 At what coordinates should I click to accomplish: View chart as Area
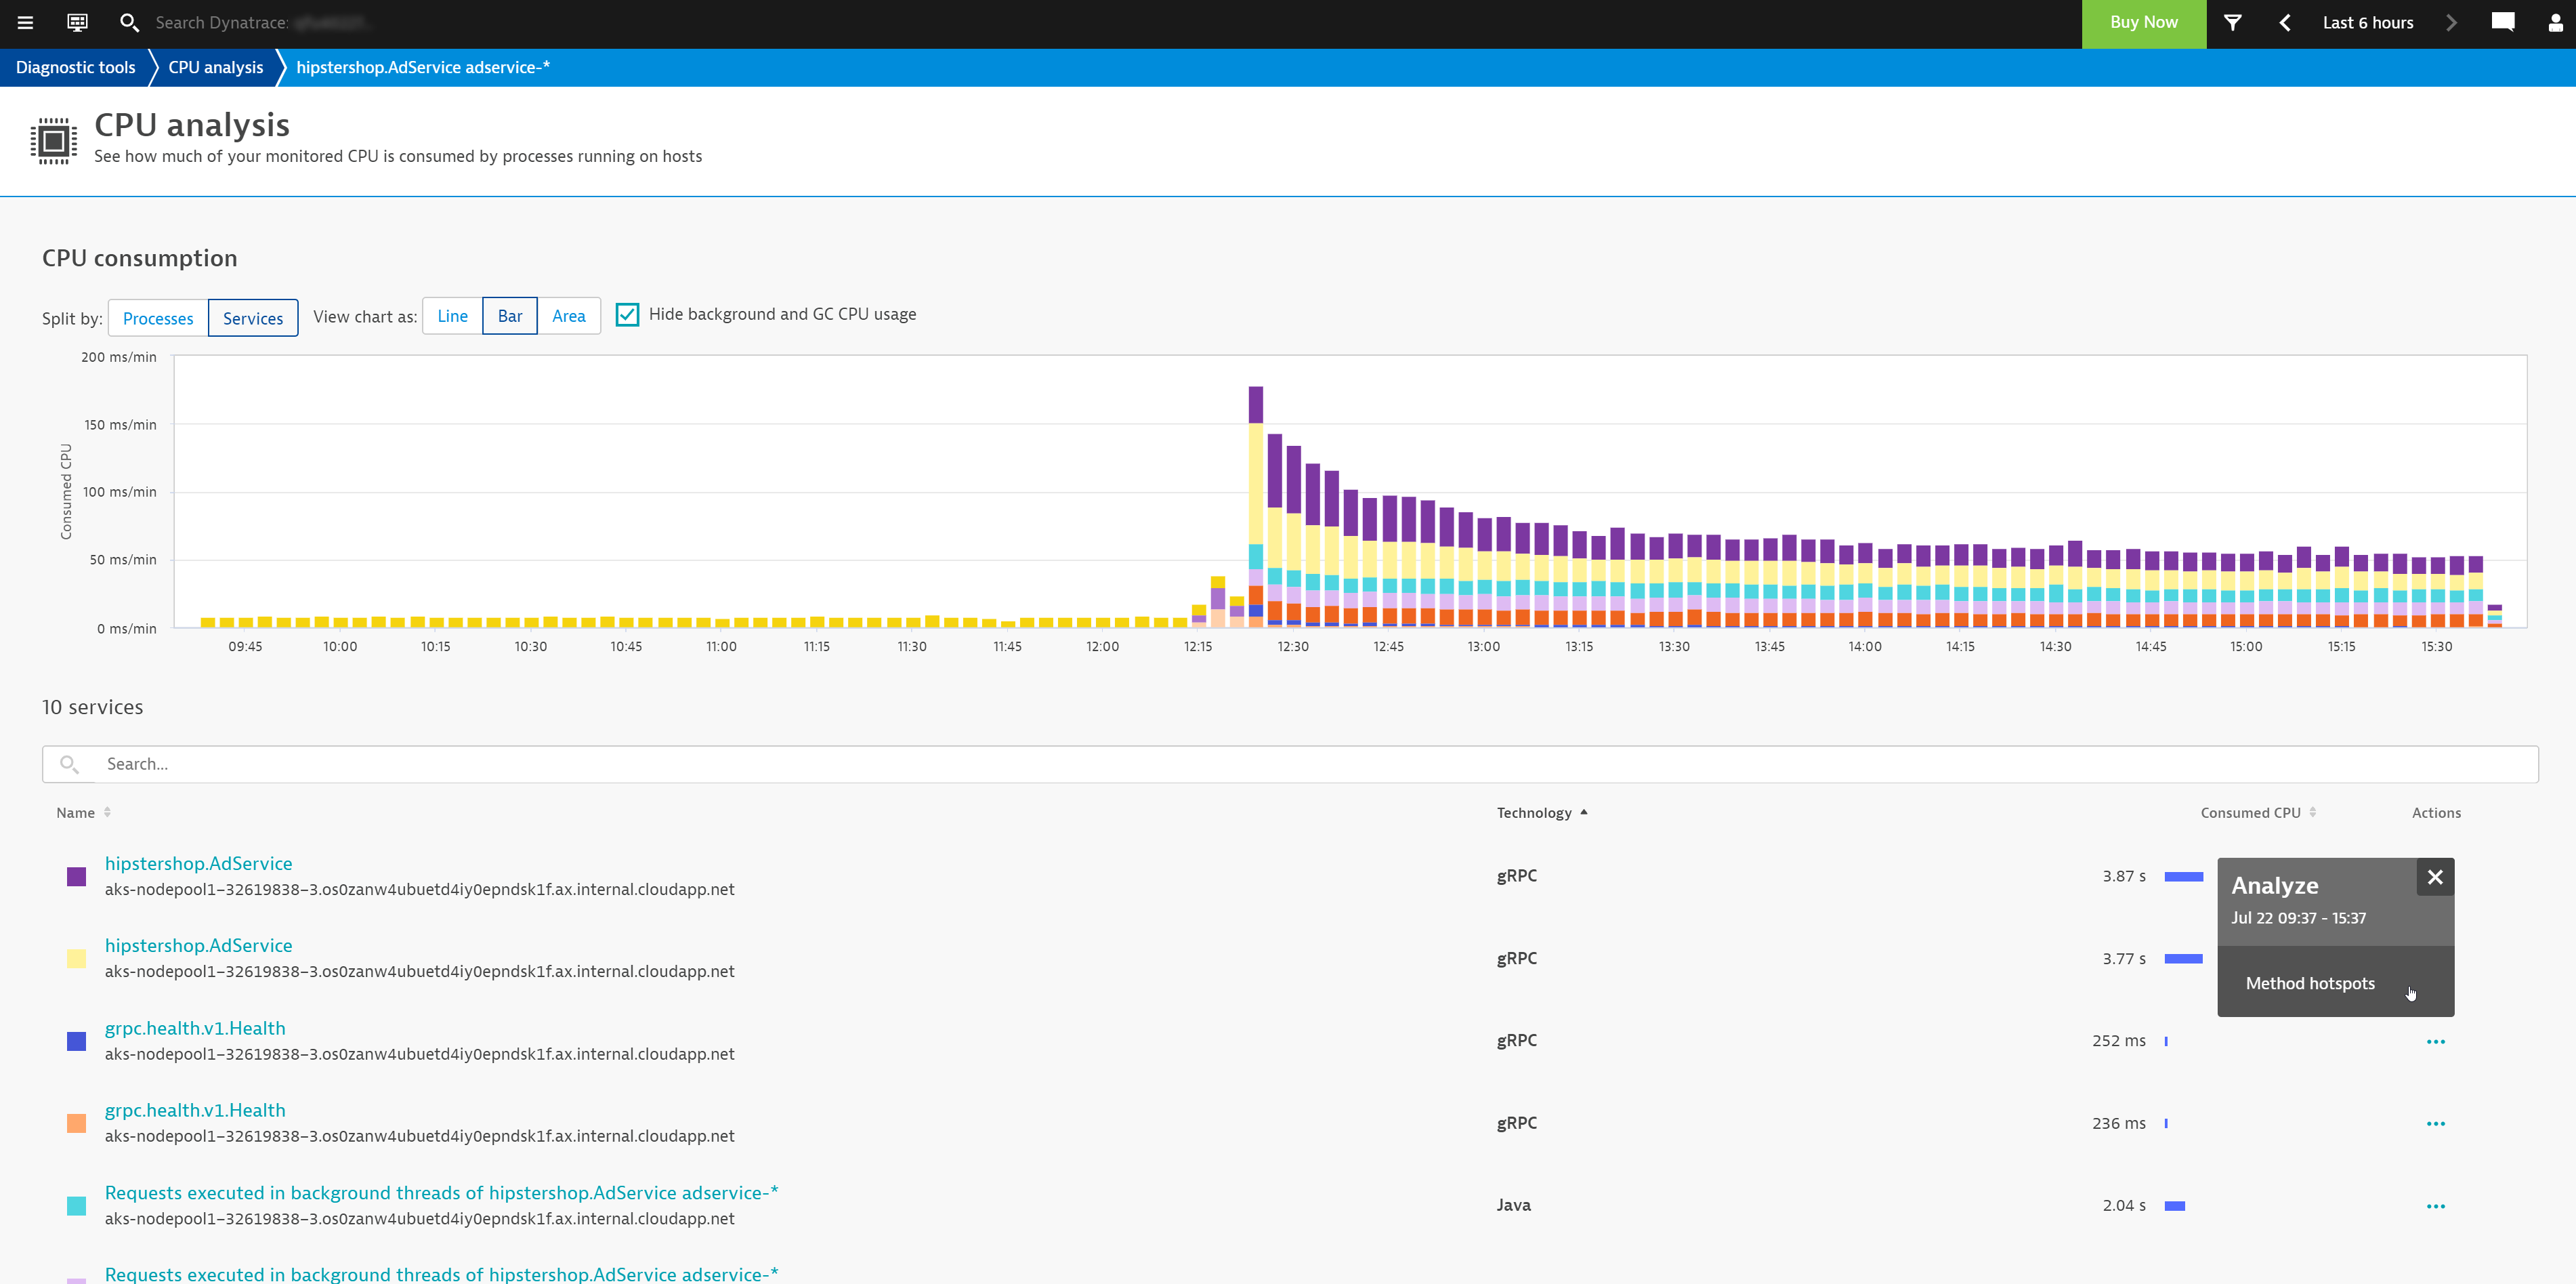[569, 316]
